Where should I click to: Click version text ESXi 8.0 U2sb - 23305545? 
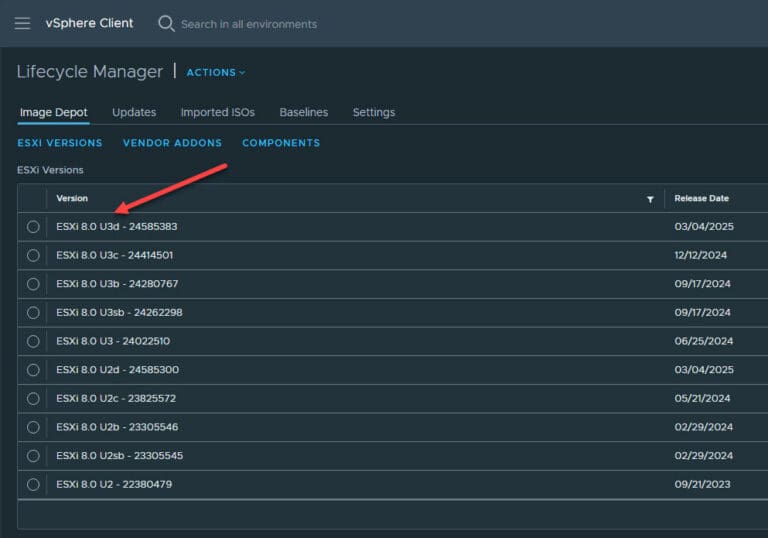point(120,456)
